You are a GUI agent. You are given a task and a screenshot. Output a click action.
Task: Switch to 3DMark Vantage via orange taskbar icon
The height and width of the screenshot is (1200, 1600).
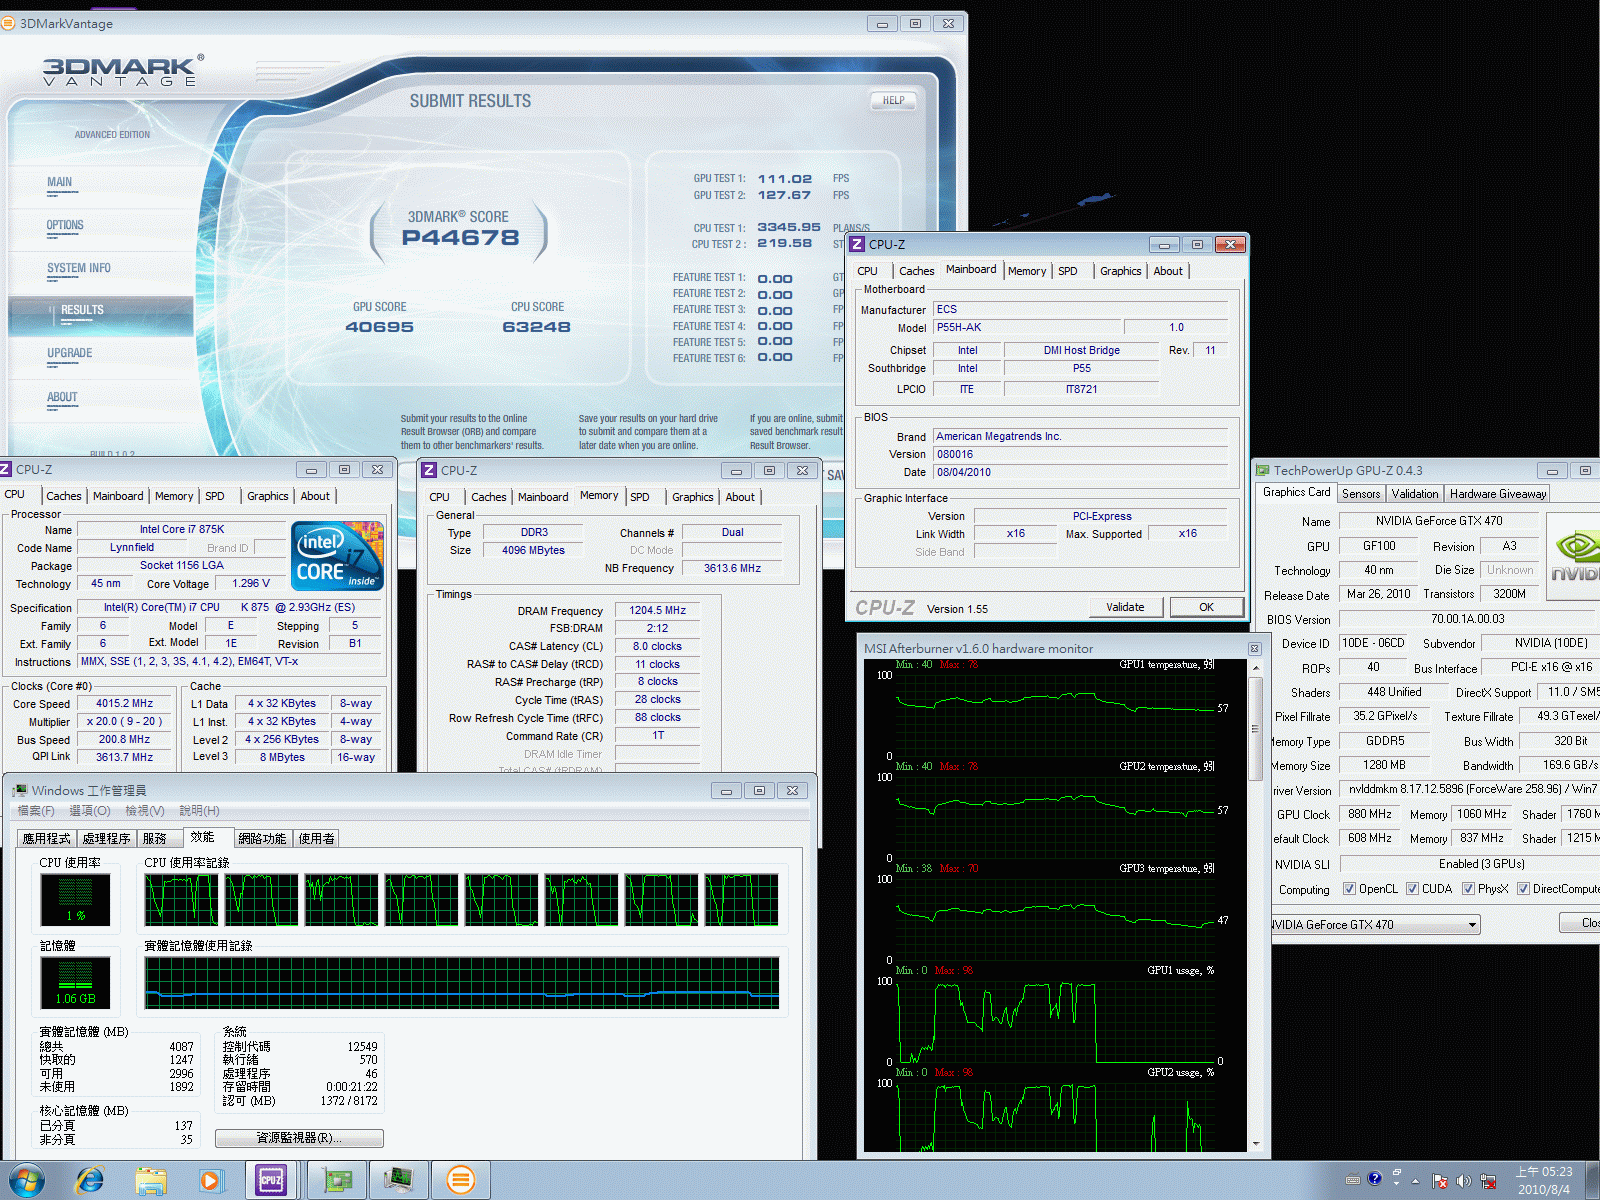[461, 1181]
